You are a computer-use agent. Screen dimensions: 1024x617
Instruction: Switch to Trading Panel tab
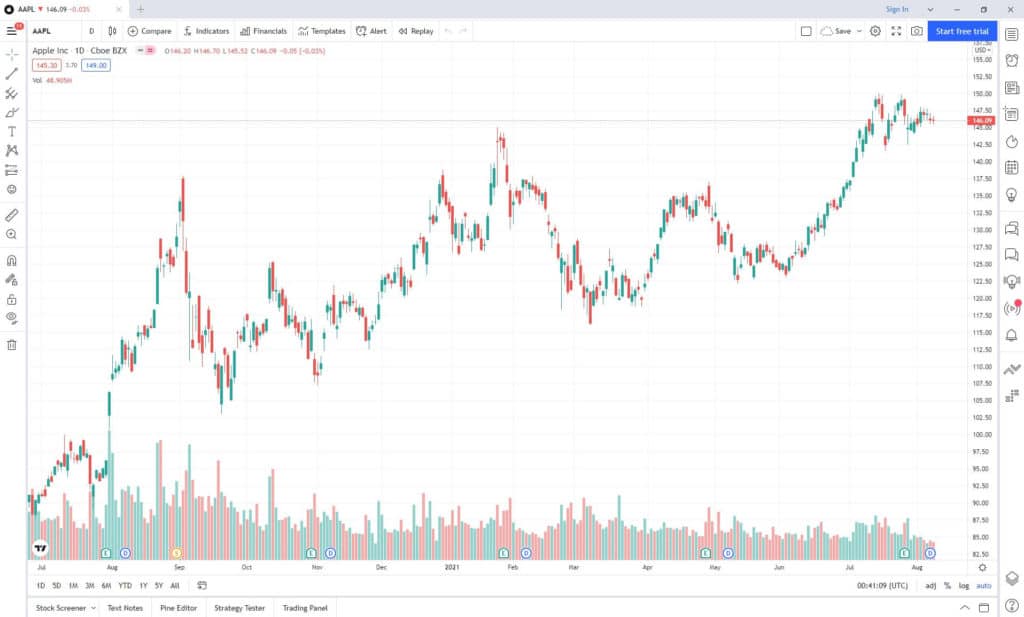(305, 608)
